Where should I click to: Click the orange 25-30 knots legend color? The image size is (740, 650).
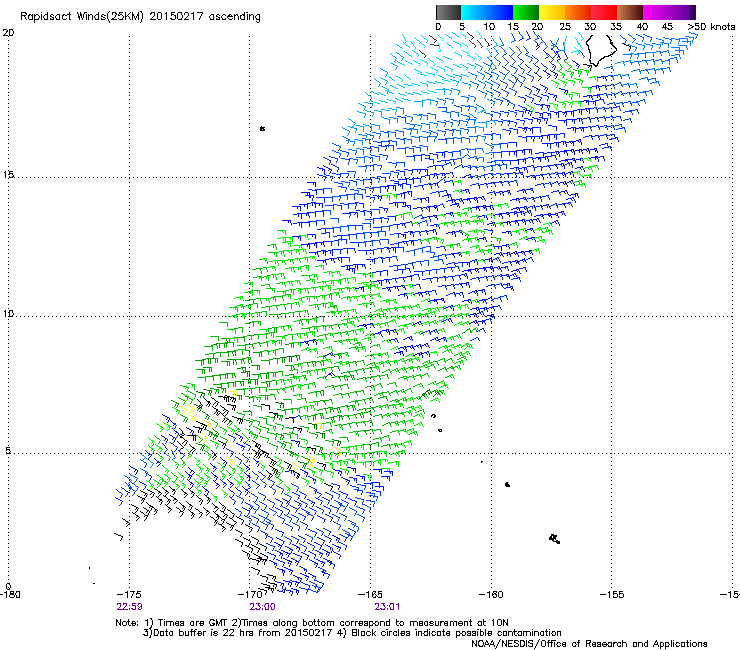point(578,12)
